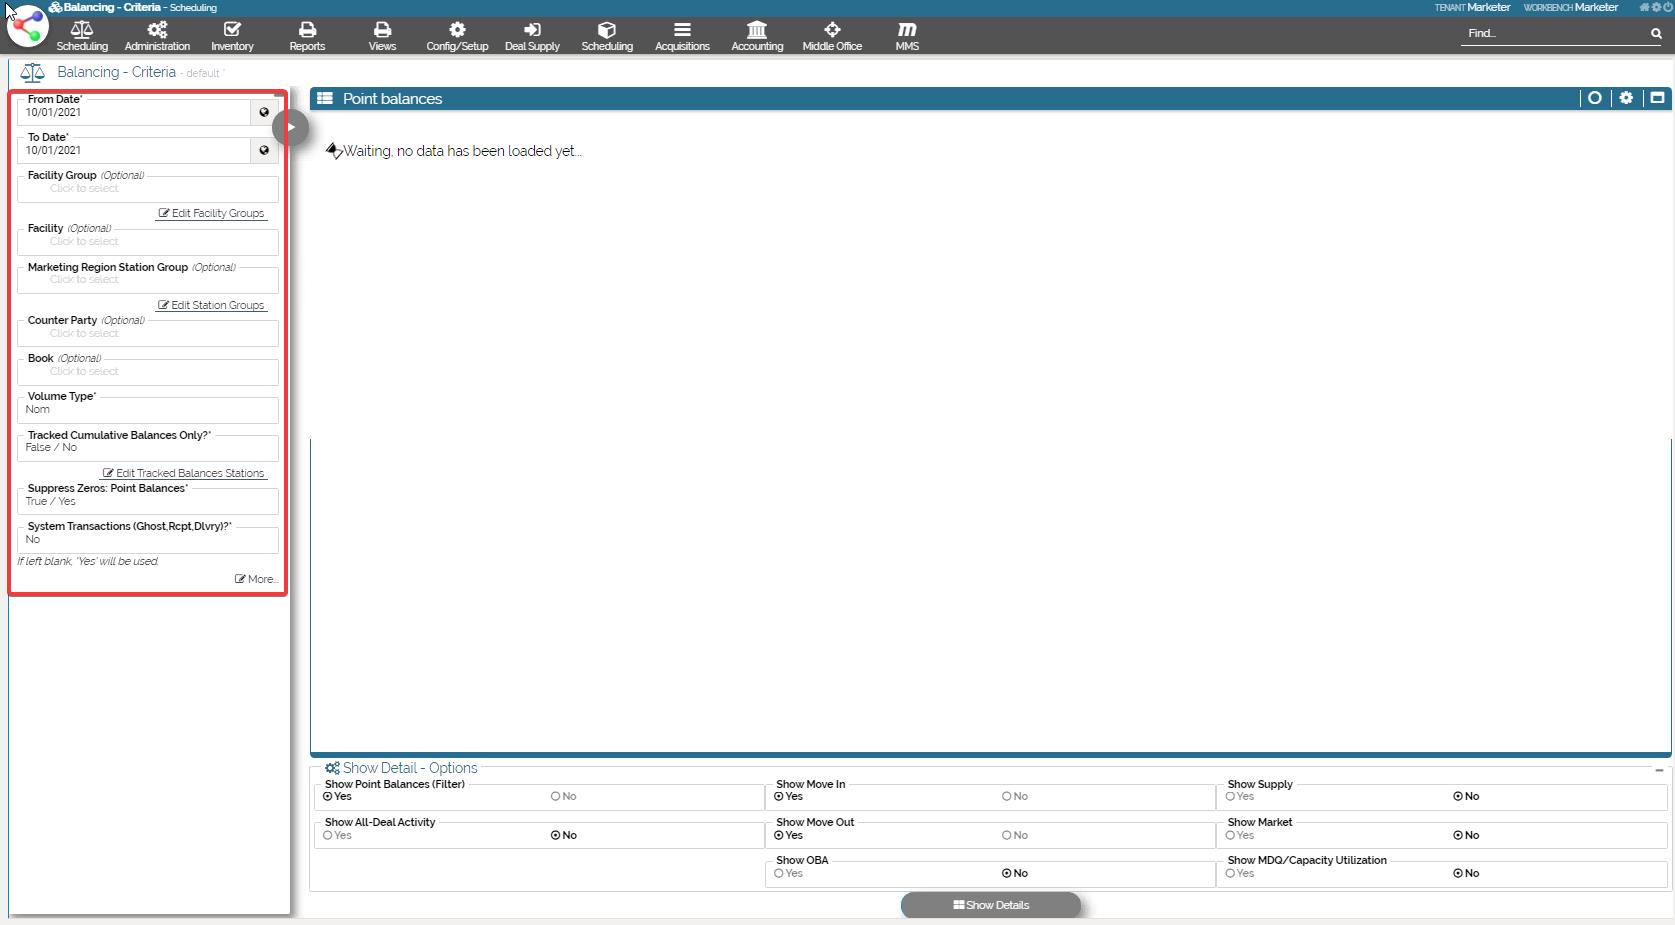The height and width of the screenshot is (925, 1675).
Task: Open the Deal Supply menu
Action: tap(532, 36)
